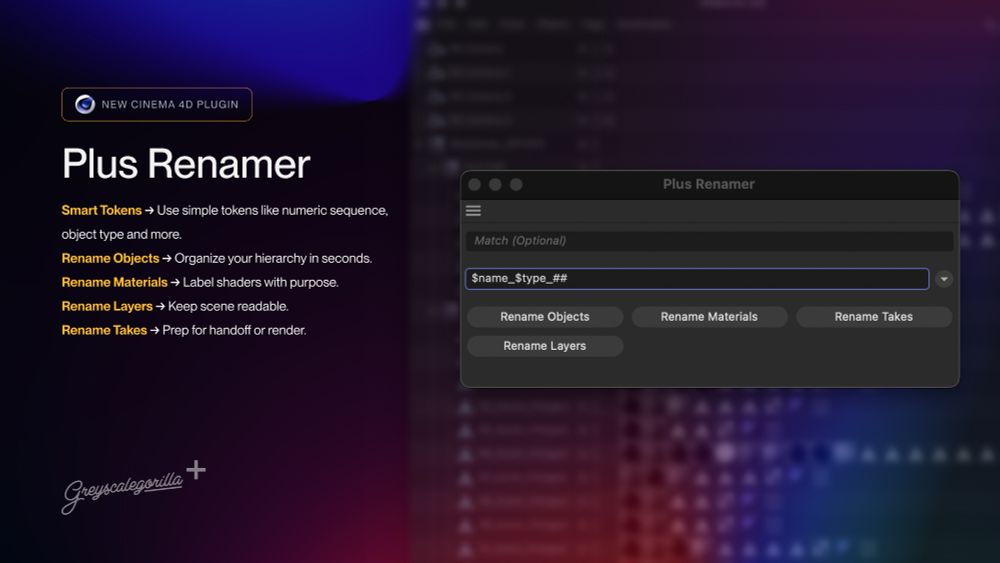Open the hamburger menu in Plus Renamer
The image size is (1000, 563).
473,210
